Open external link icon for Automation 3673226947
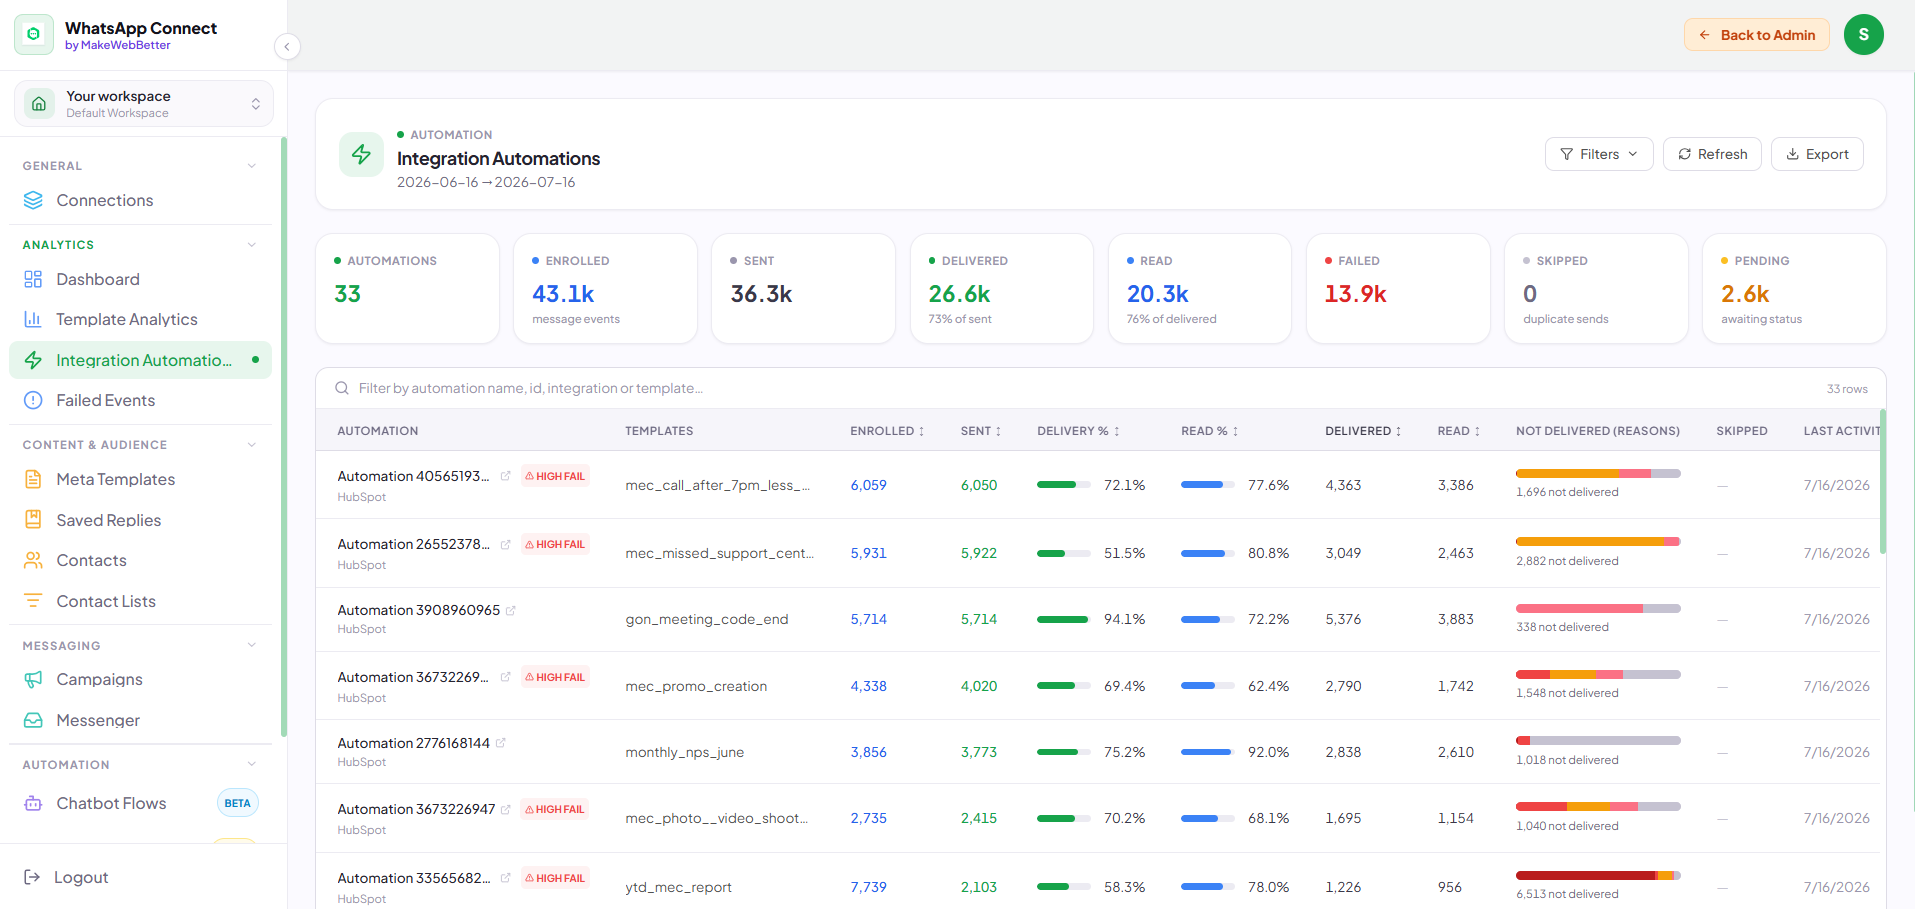The width and height of the screenshot is (1915, 909). (506, 809)
